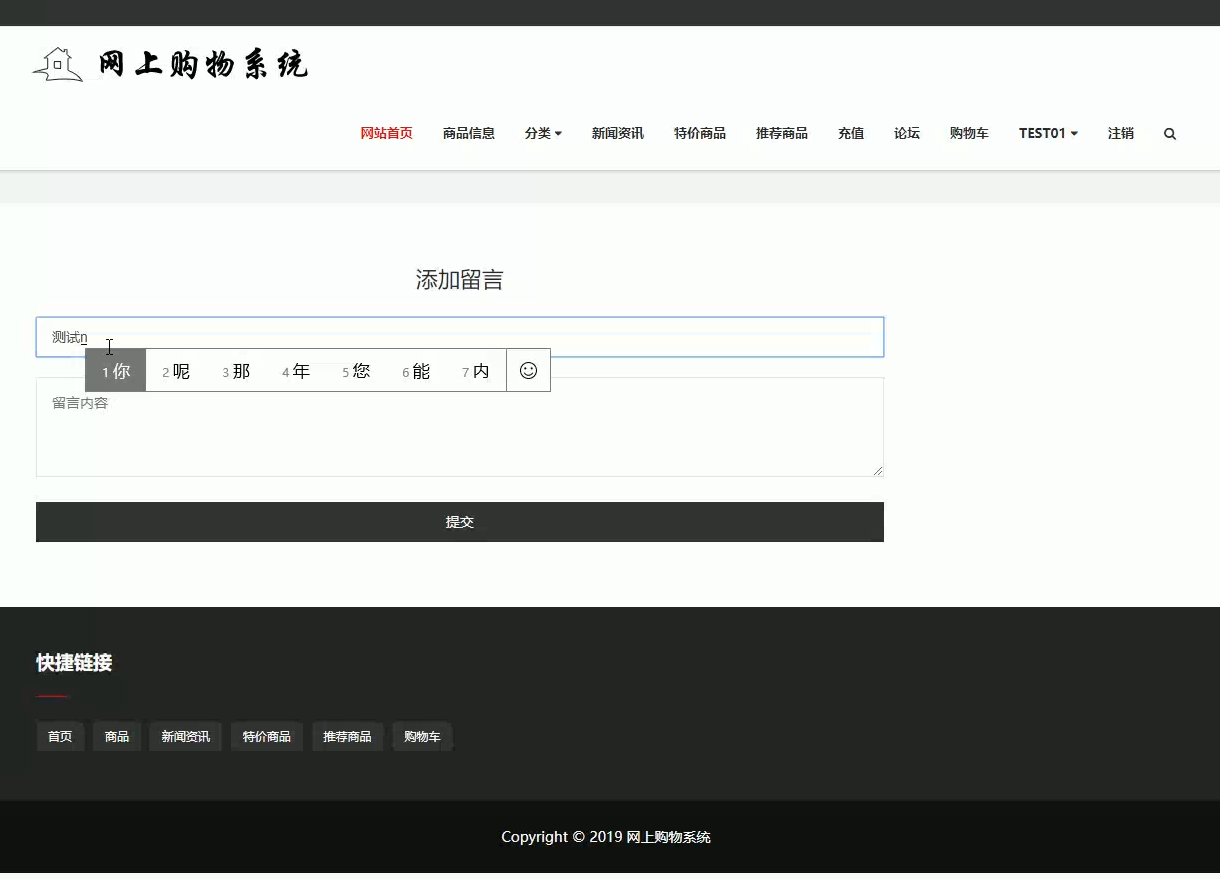The image size is (1220, 880).
Task: Log out by clicking 注销
Action: click(1120, 133)
